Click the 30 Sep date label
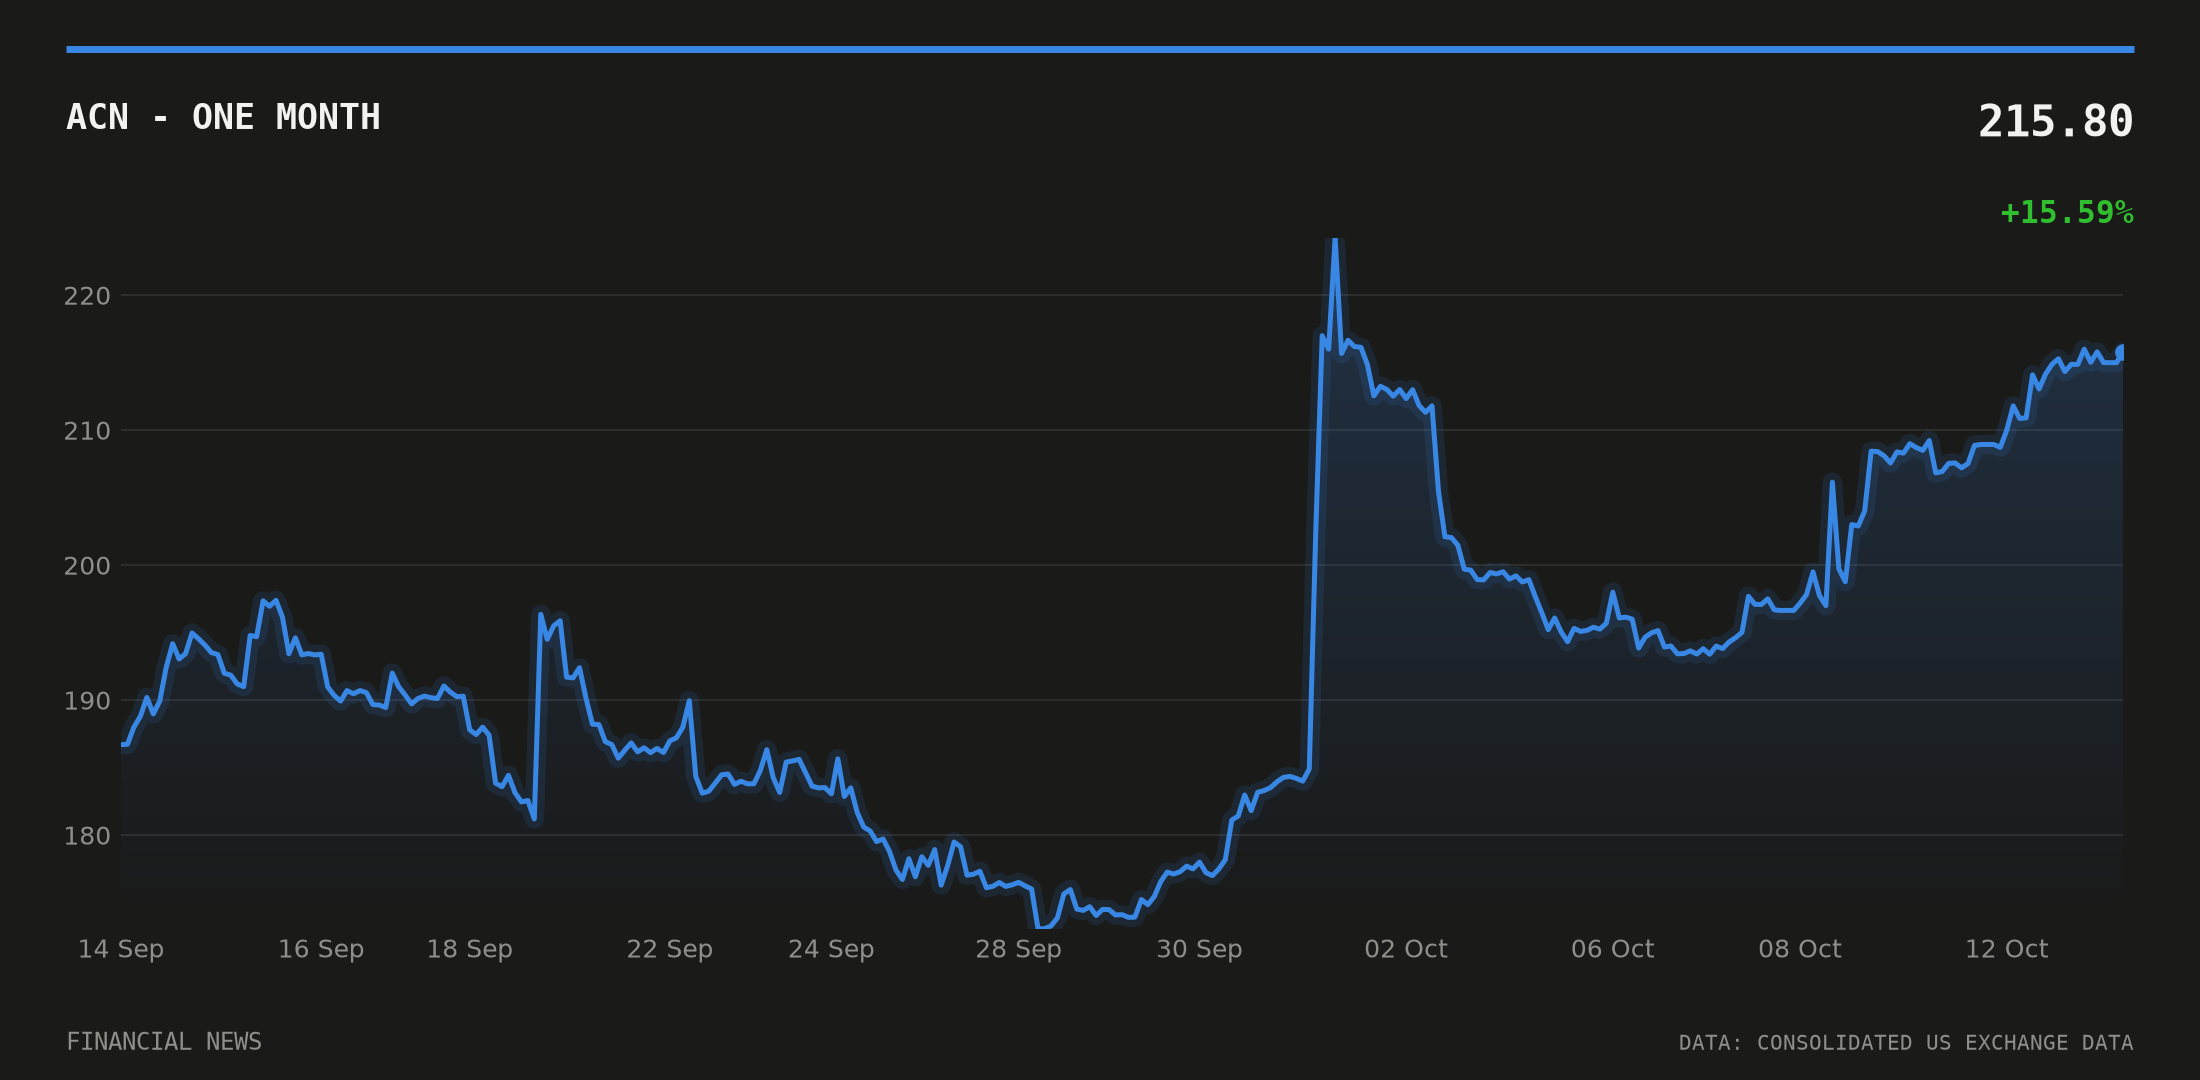The height and width of the screenshot is (1080, 2200). point(1199,949)
